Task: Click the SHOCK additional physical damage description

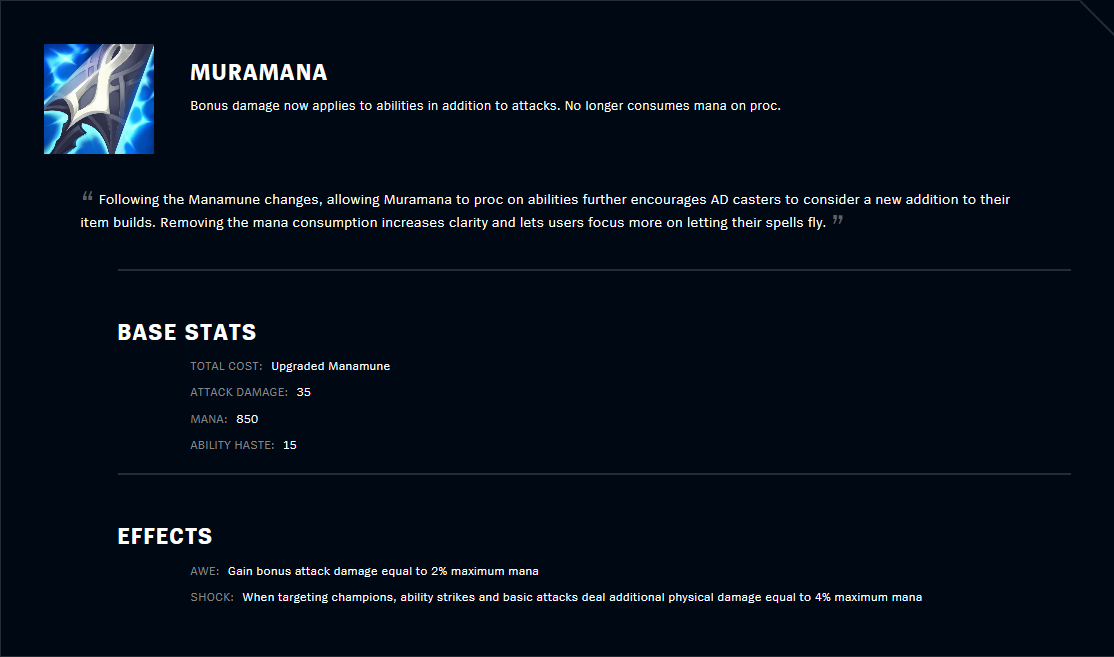Action: pyautogui.click(x=582, y=597)
